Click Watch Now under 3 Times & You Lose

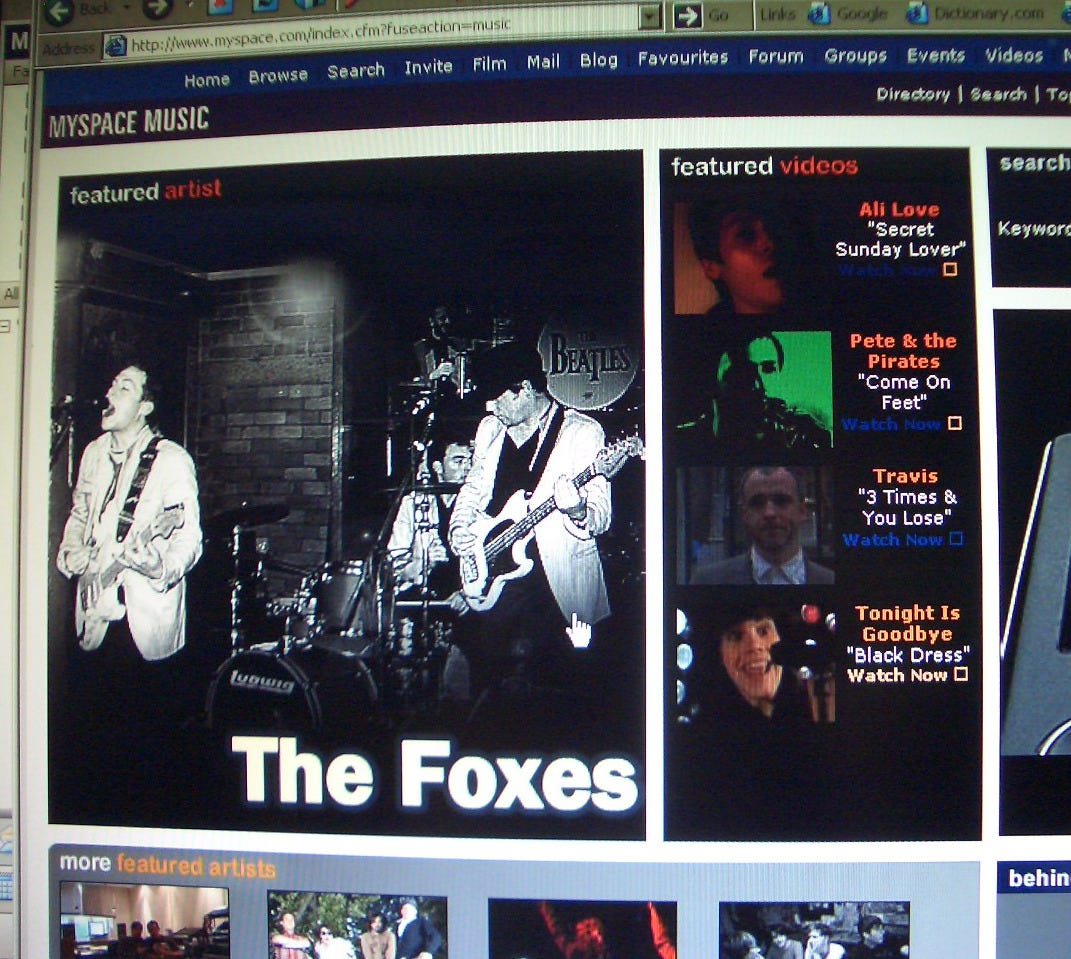(892, 540)
